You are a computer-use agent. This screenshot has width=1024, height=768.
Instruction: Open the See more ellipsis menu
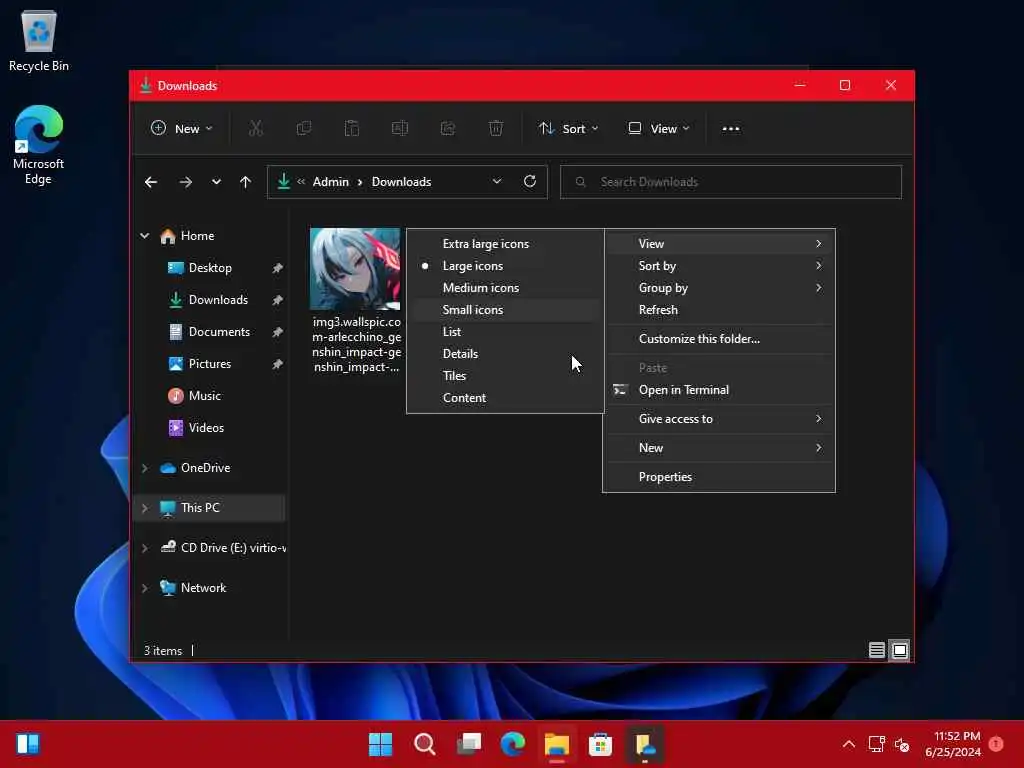click(x=731, y=129)
